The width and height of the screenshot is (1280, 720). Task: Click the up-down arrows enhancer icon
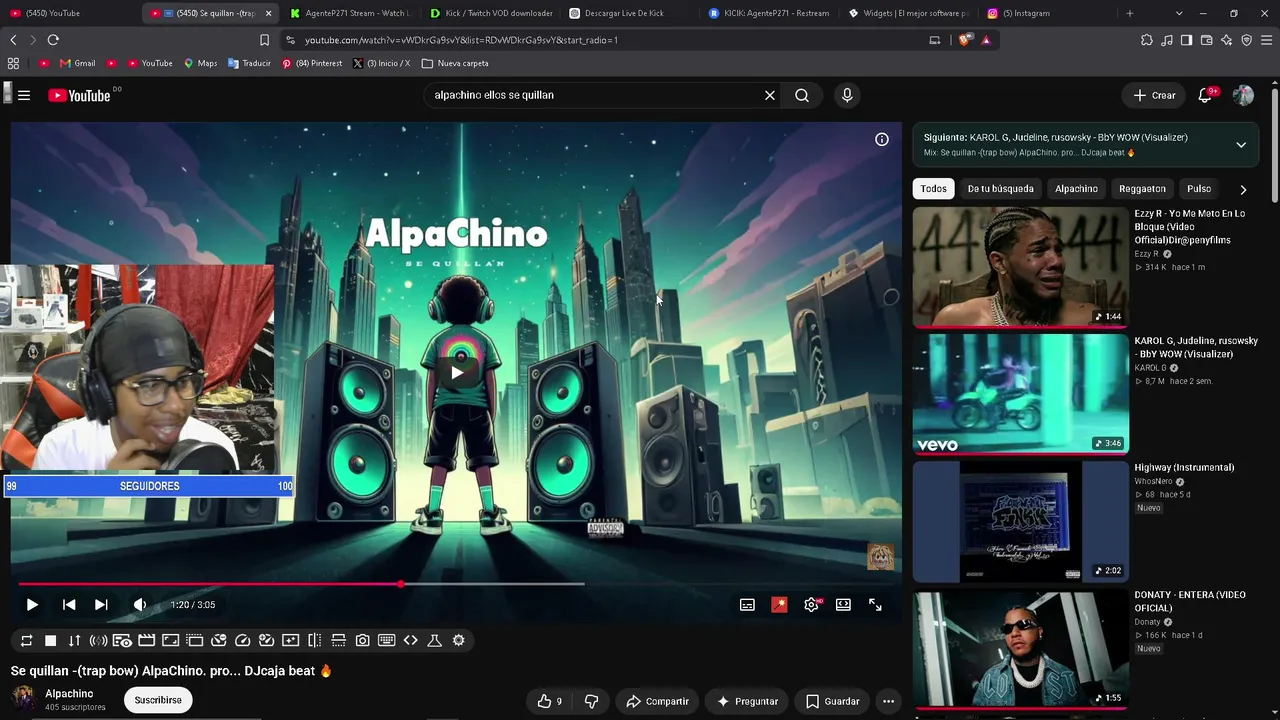74,641
